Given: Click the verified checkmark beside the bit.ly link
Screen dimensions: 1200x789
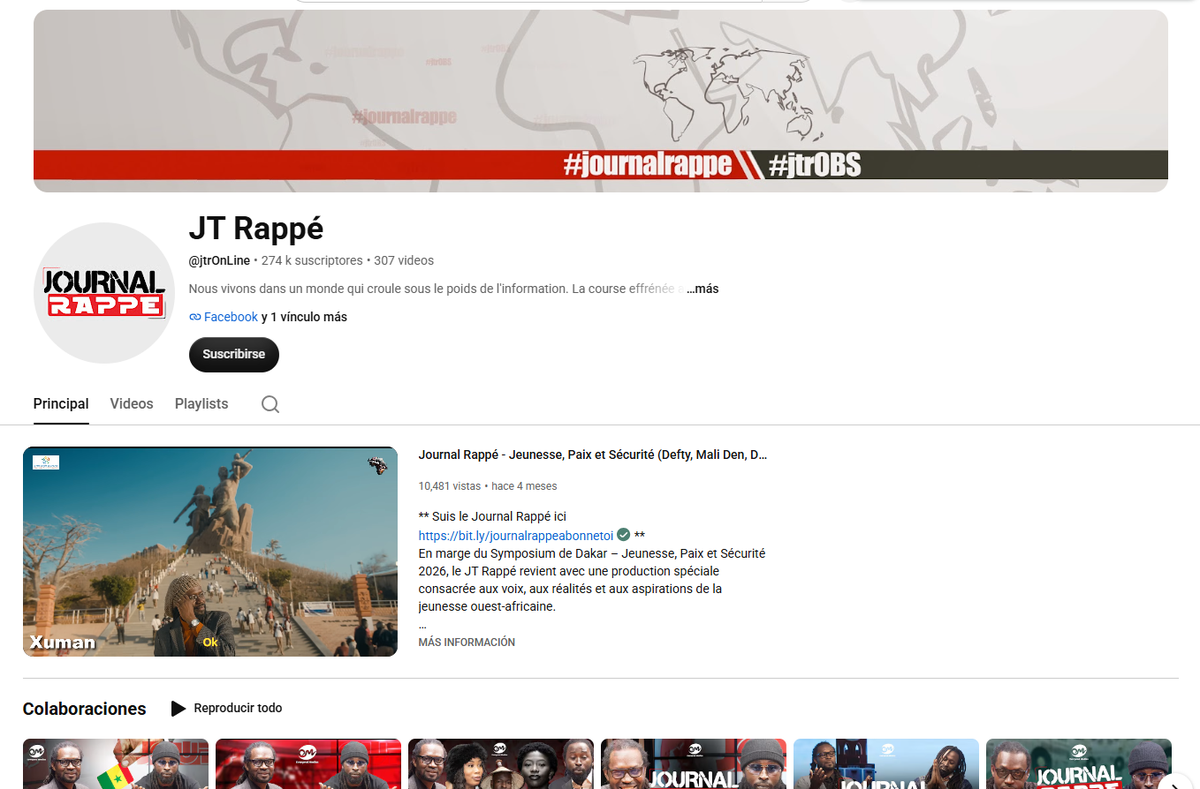Looking at the screenshot, I should pos(623,535).
